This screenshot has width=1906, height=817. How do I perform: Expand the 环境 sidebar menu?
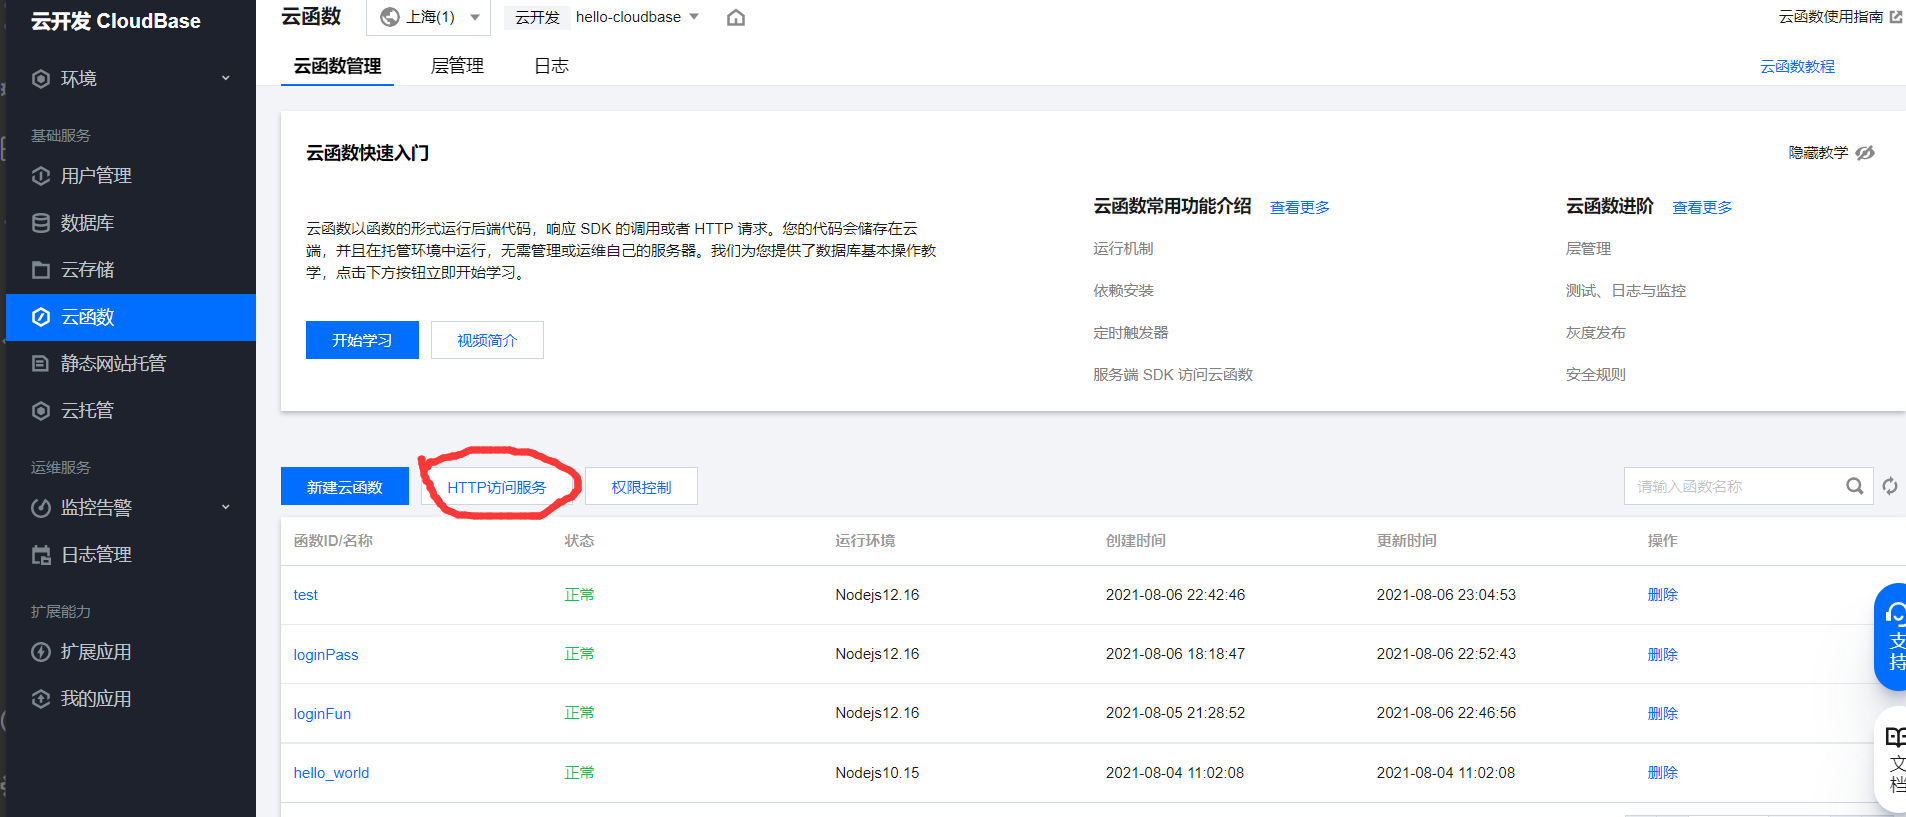pyautogui.click(x=226, y=79)
